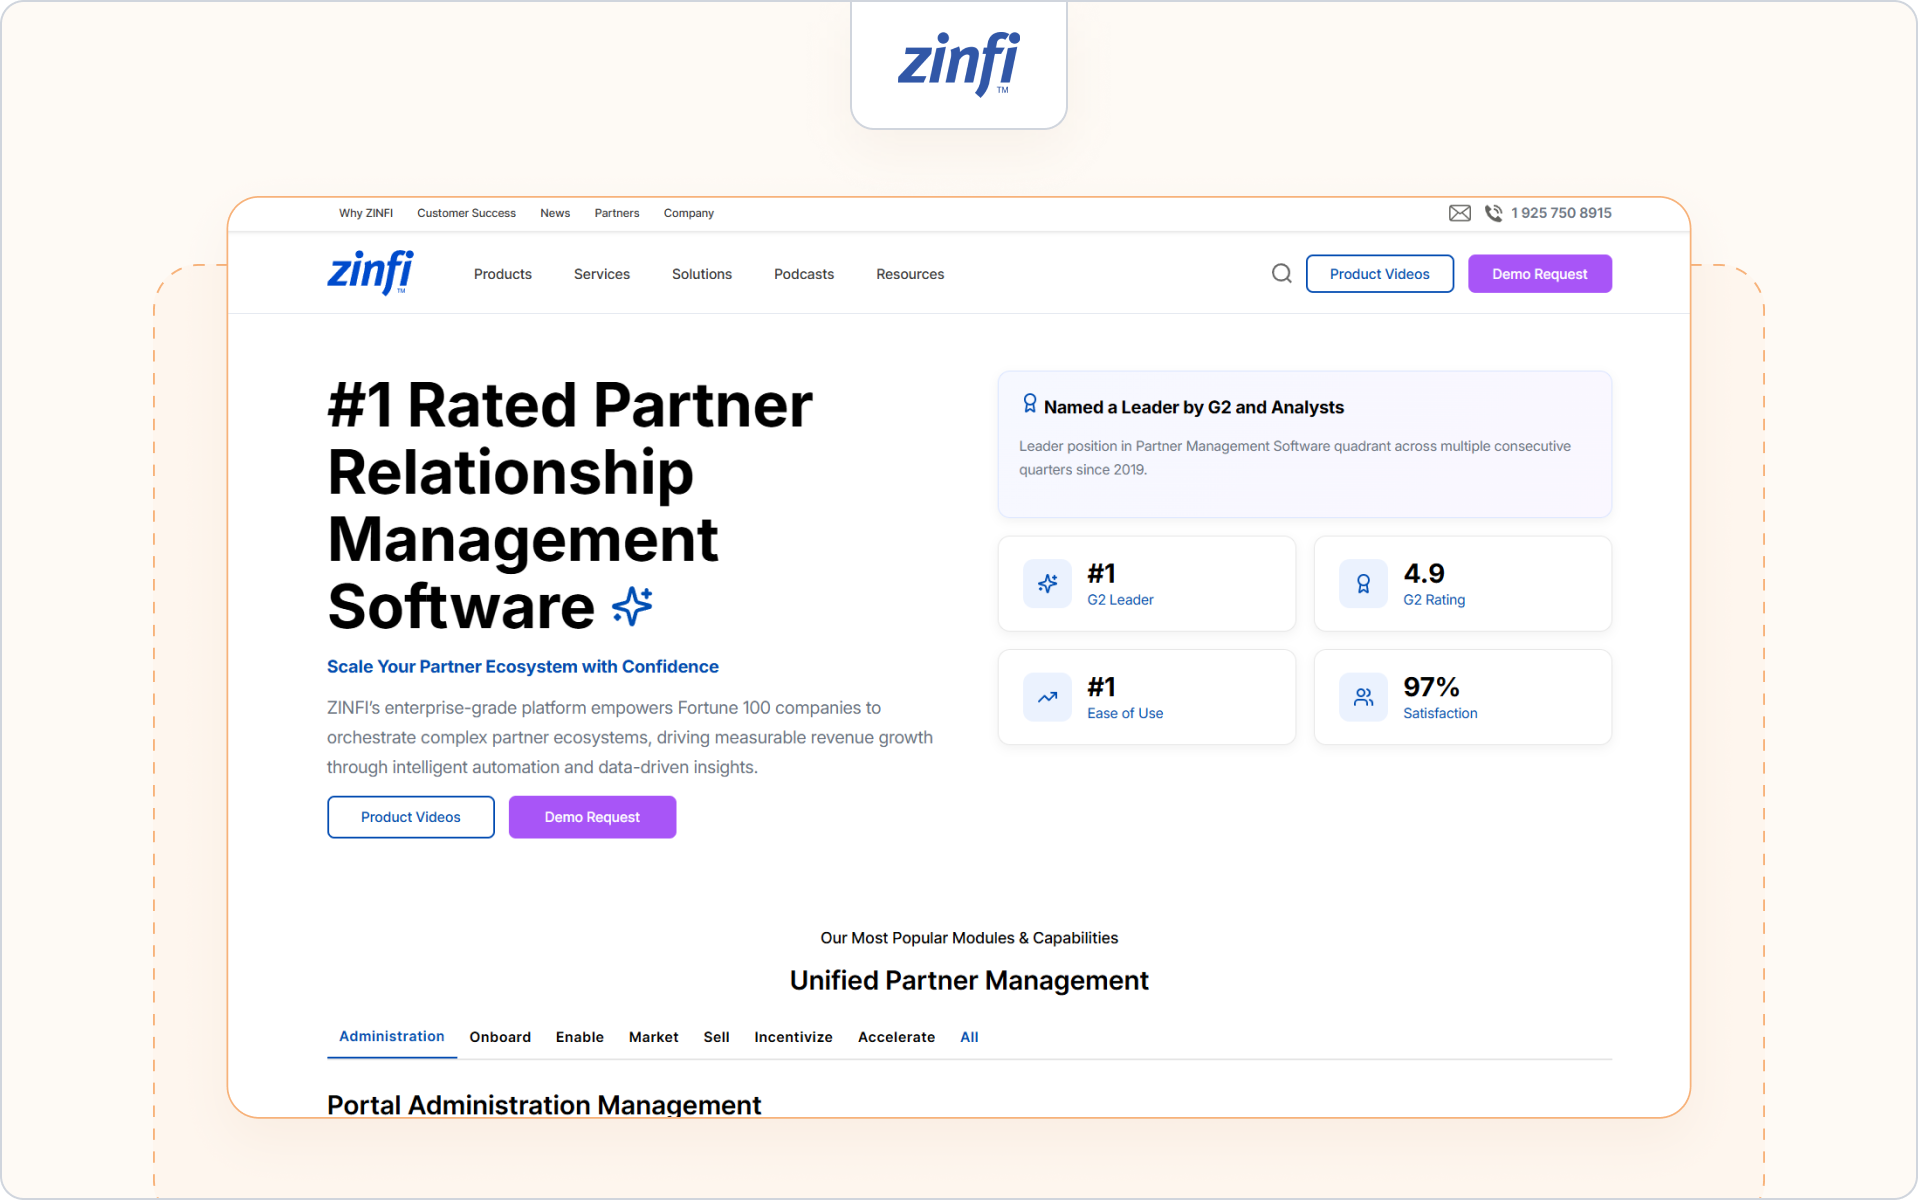Click Named a Leader by G2 and Analysts heading

pos(1194,407)
